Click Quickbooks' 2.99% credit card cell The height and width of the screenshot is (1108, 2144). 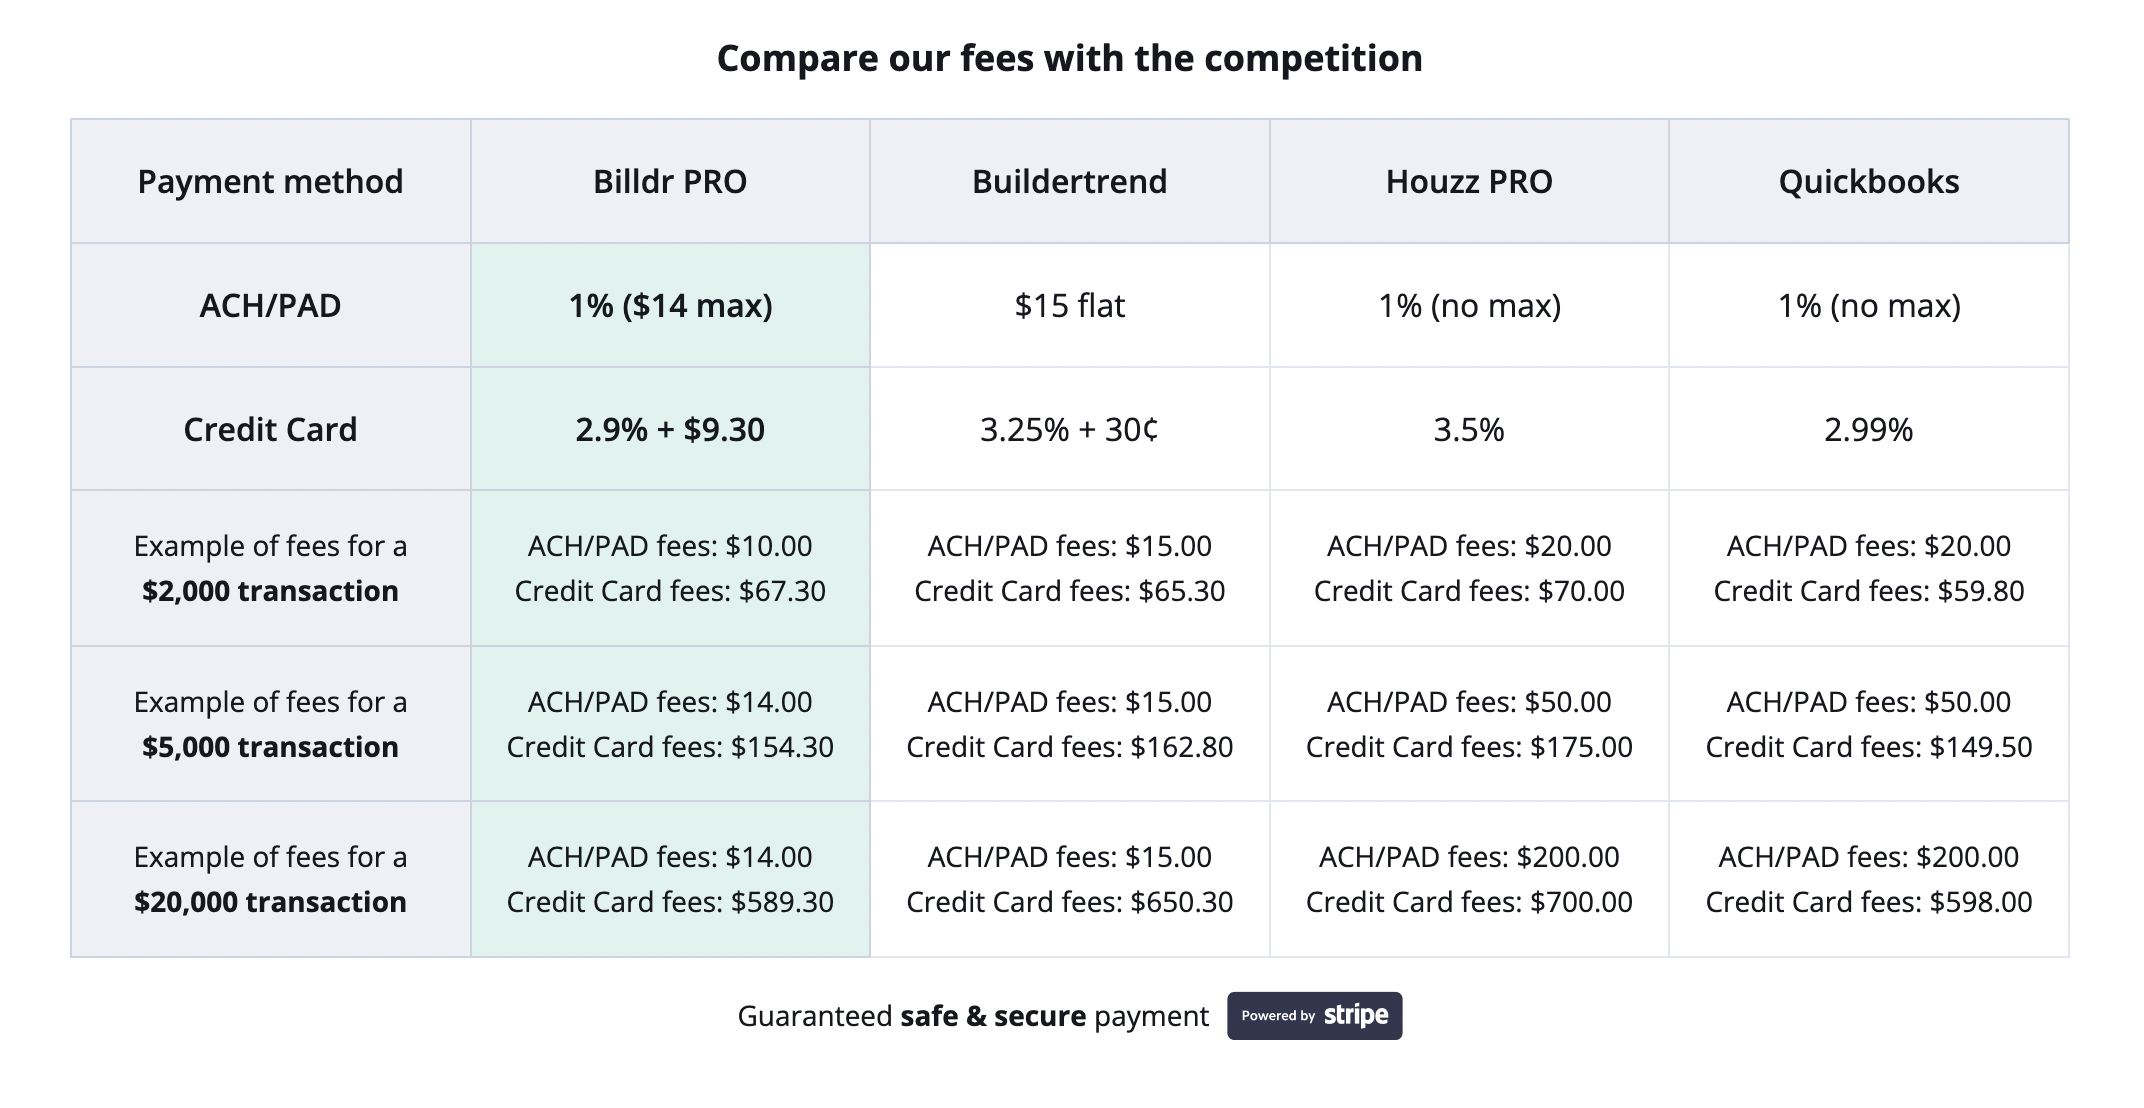[x=1868, y=429]
